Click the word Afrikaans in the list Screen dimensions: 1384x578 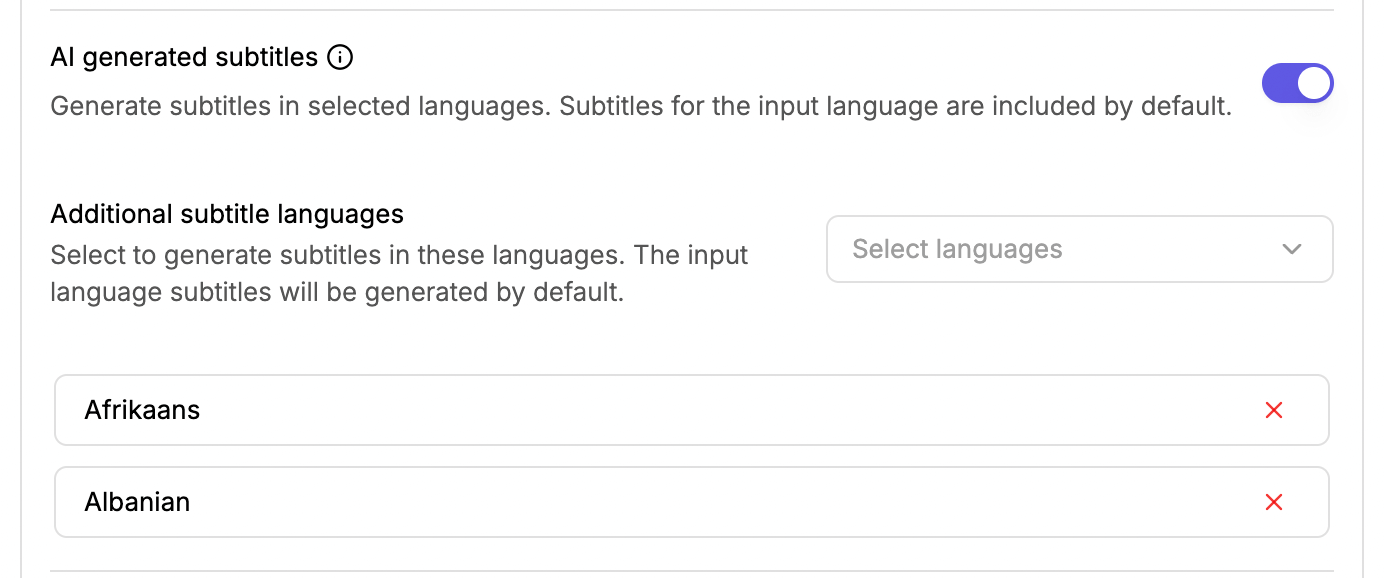[142, 410]
